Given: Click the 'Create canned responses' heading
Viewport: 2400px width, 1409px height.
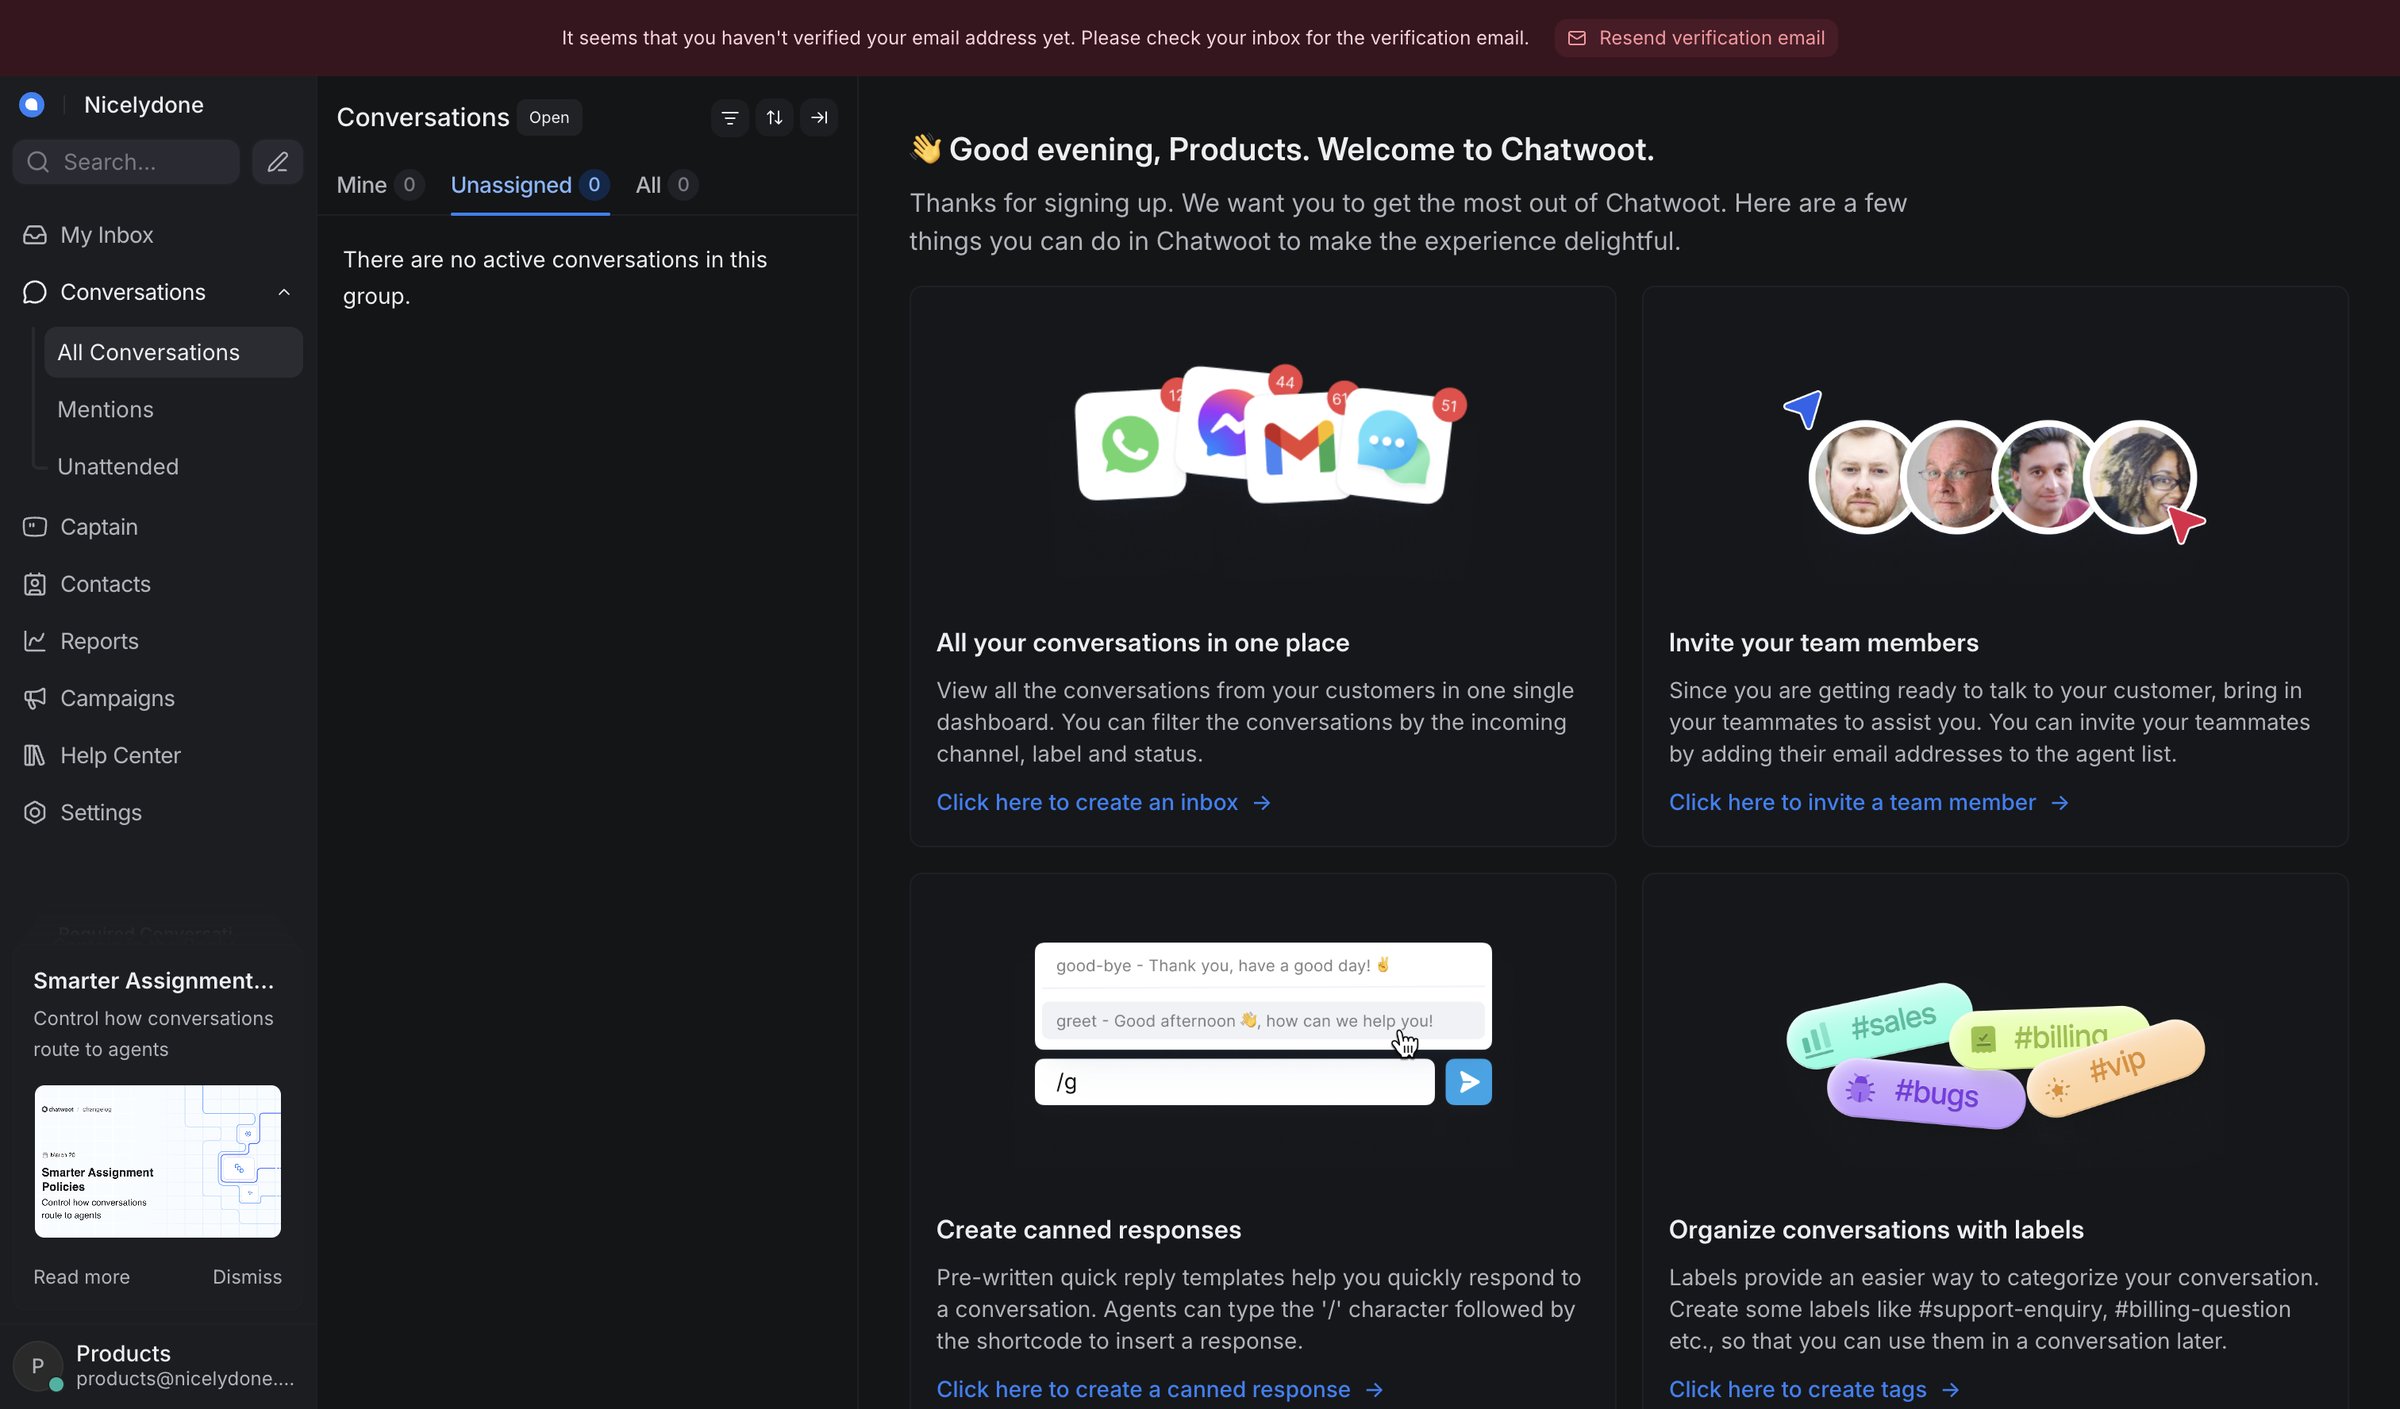Looking at the screenshot, I should click(1088, 1229).
